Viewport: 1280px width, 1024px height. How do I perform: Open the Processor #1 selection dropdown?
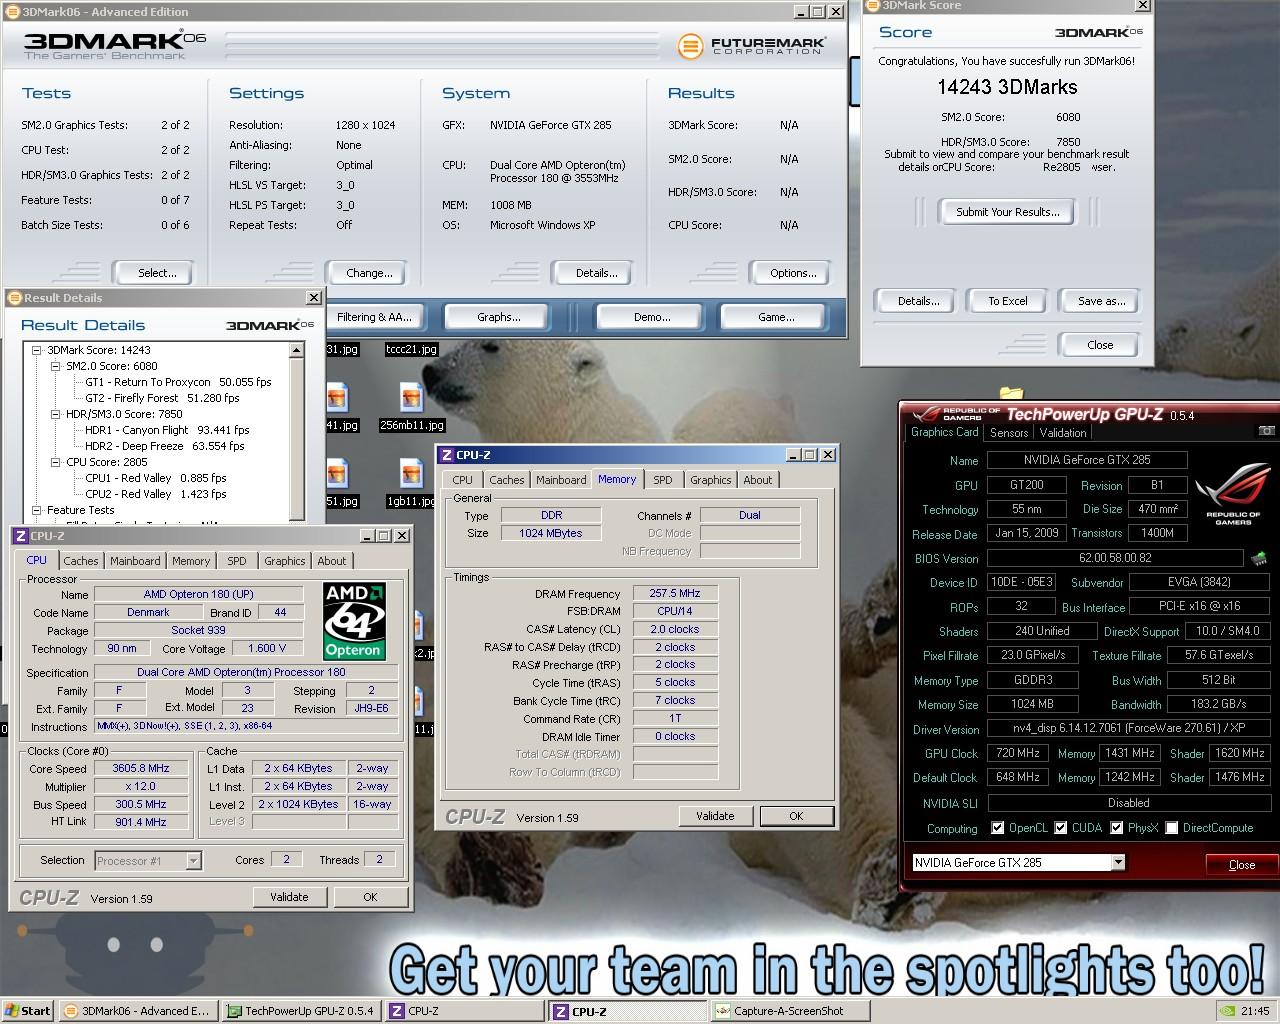click(x=194, y=860)
